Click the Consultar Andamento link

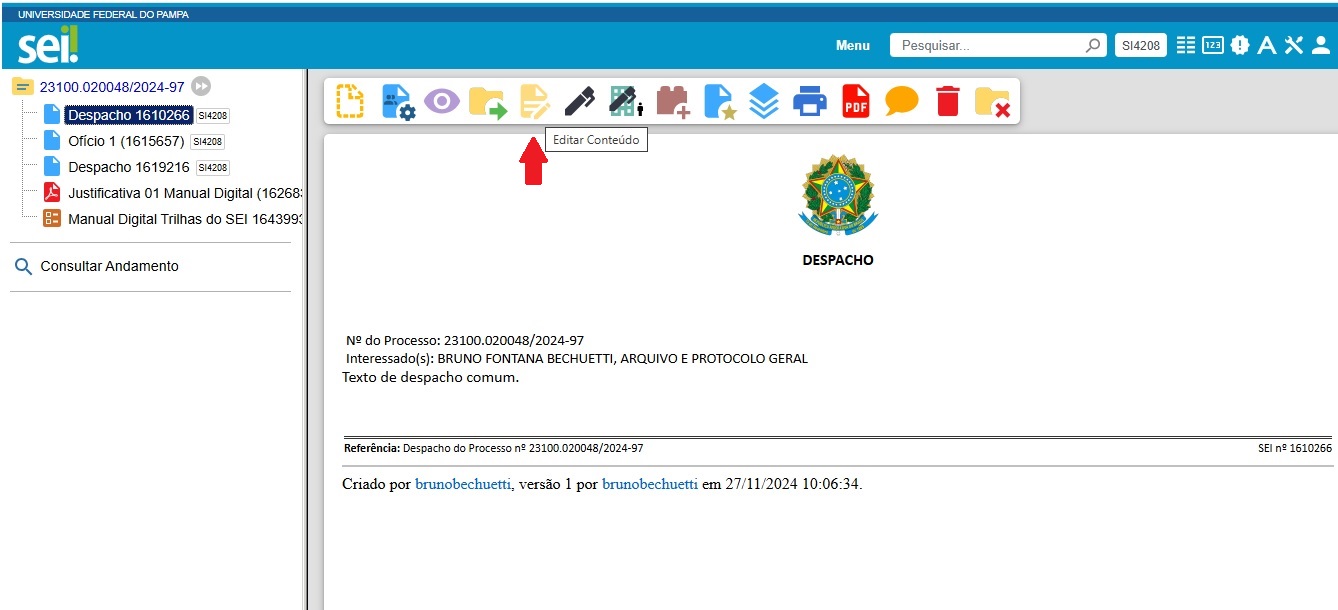point(109,267)
